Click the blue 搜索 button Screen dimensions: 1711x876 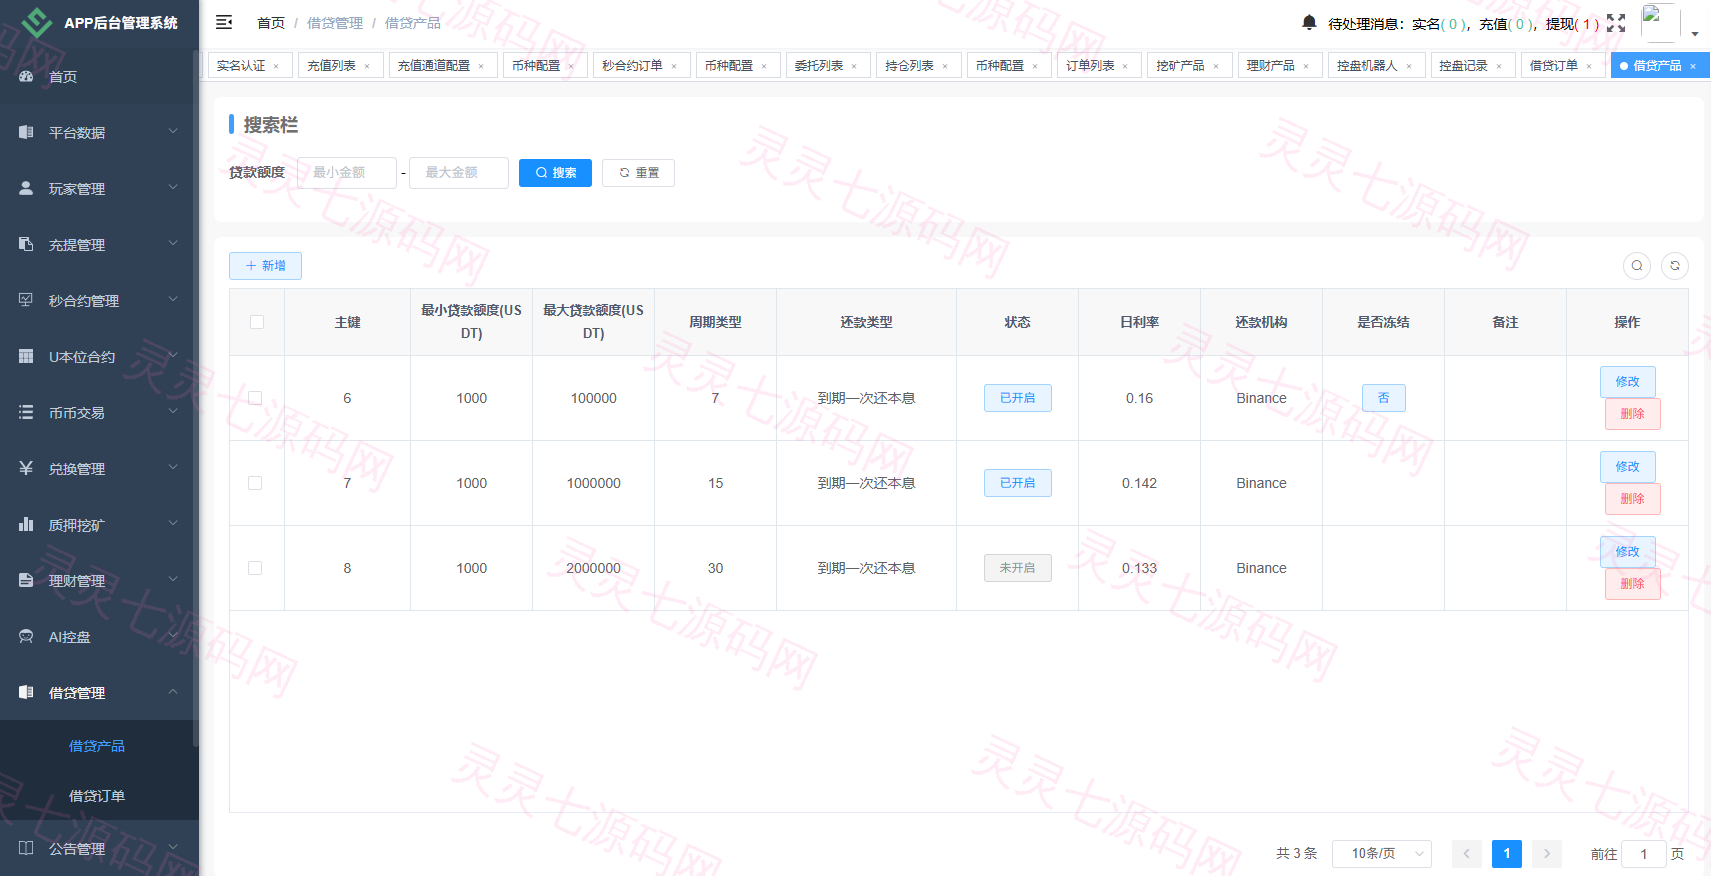coord(555,173)
